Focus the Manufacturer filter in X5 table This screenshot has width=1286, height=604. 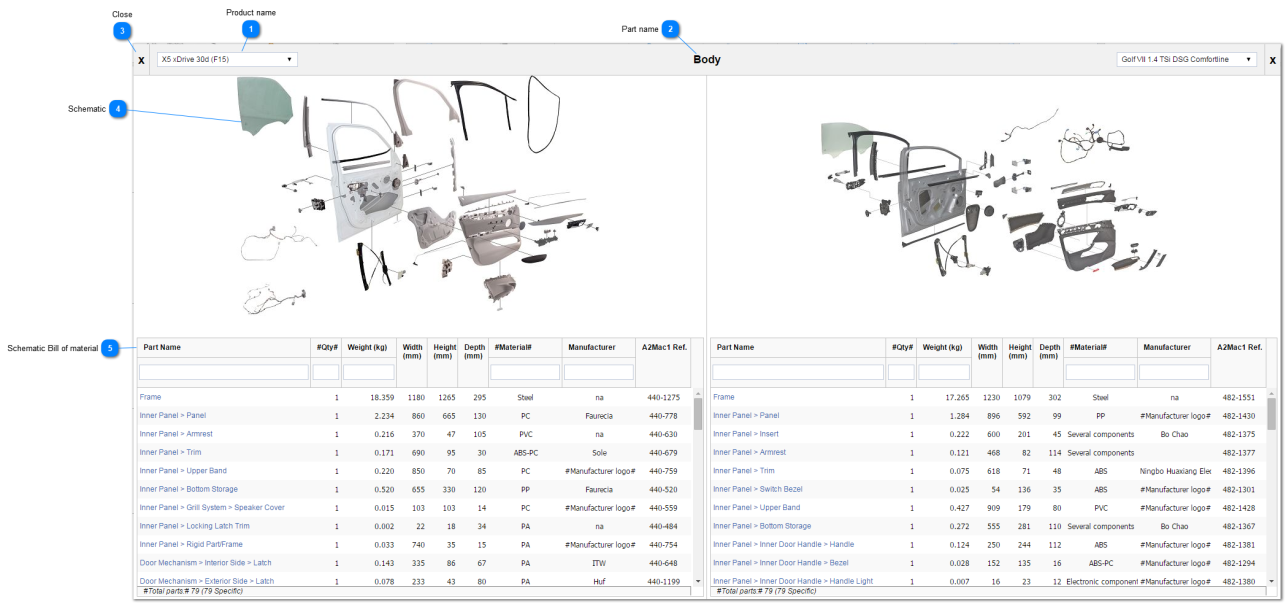pyautogui.click(x=598, y=372)
